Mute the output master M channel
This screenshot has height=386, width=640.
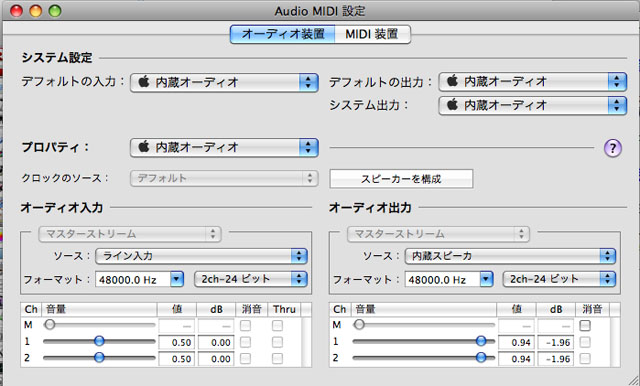[x=585, y=326]
